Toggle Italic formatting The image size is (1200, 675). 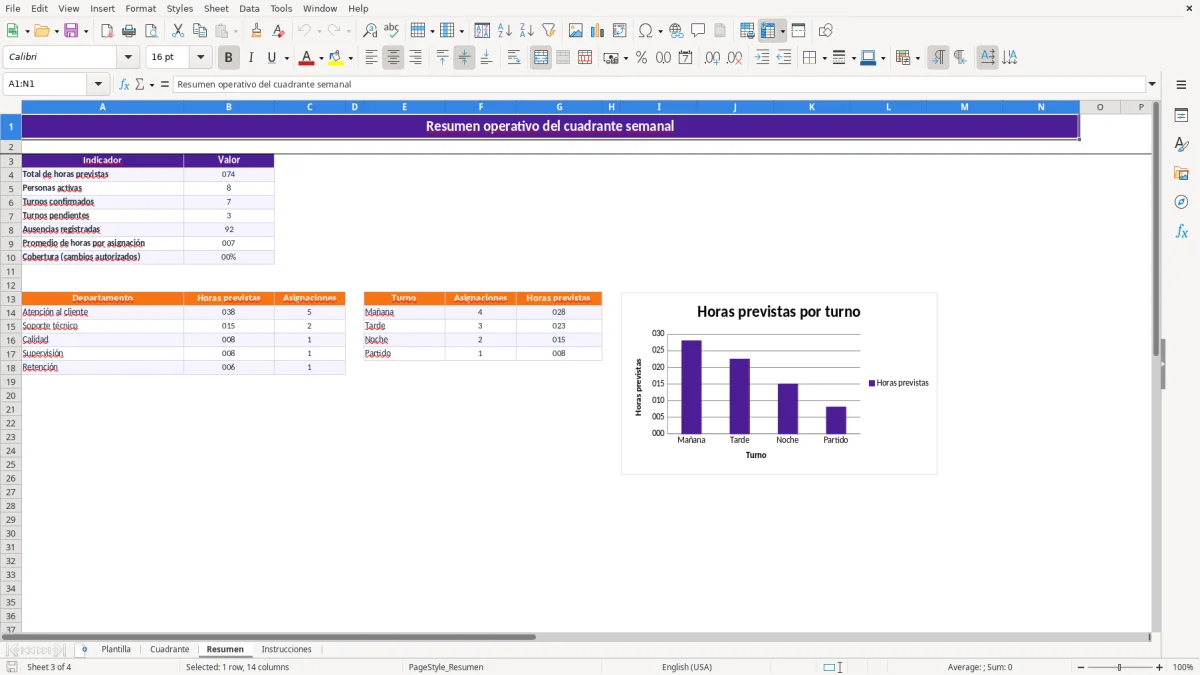[251, 58]
